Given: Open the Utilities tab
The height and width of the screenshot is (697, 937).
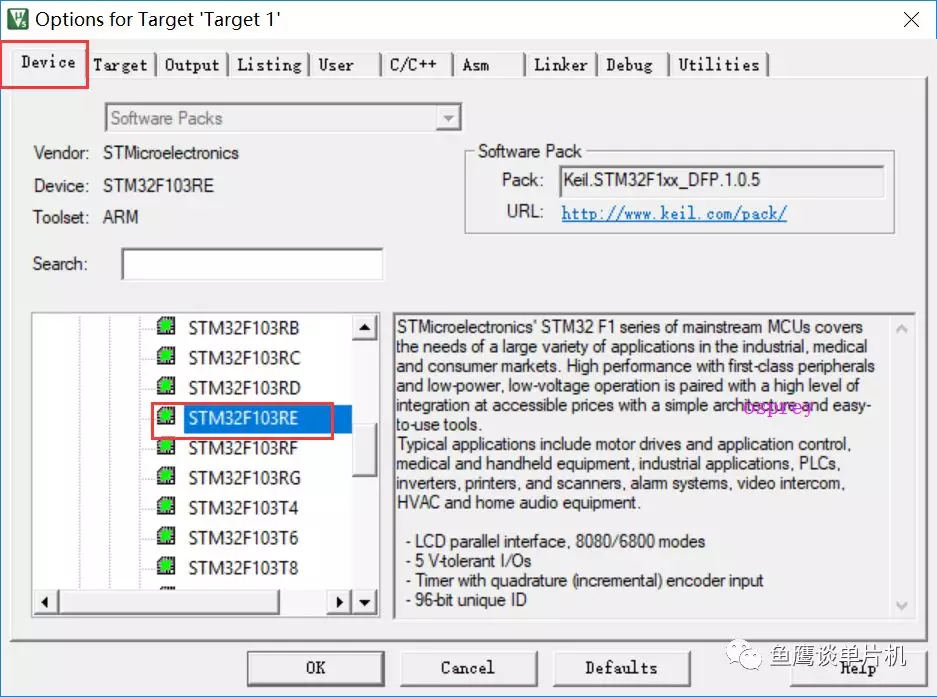Looking at the screenshot, I should (718, 65).
